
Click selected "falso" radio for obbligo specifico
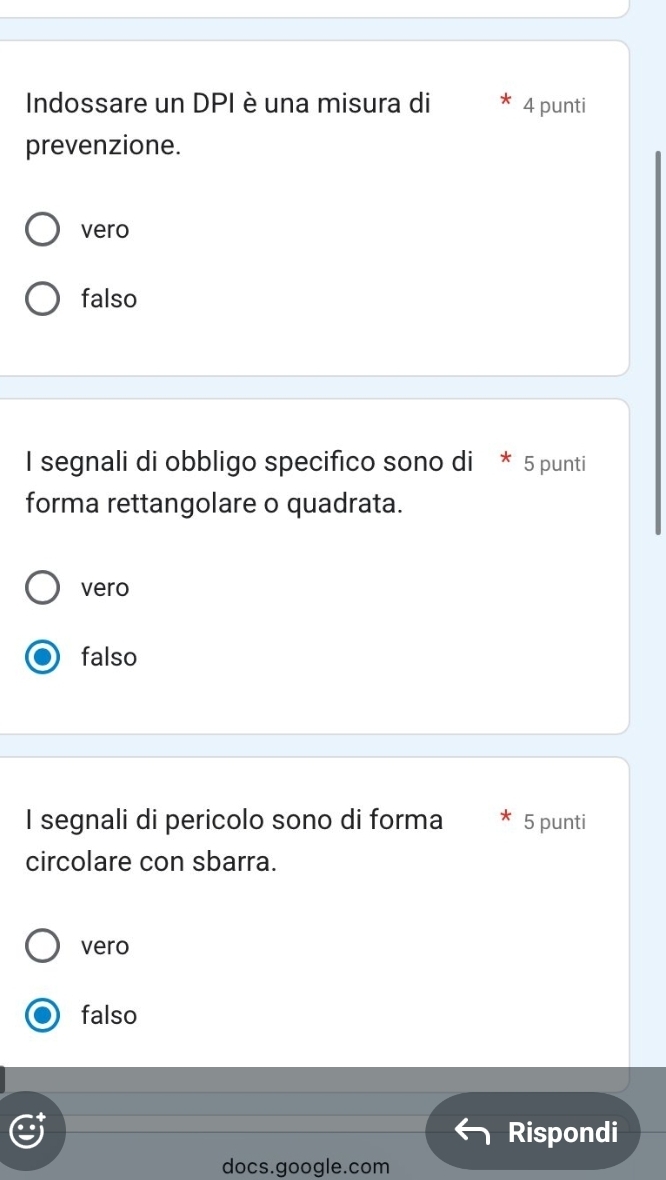[x=42, y=658]
